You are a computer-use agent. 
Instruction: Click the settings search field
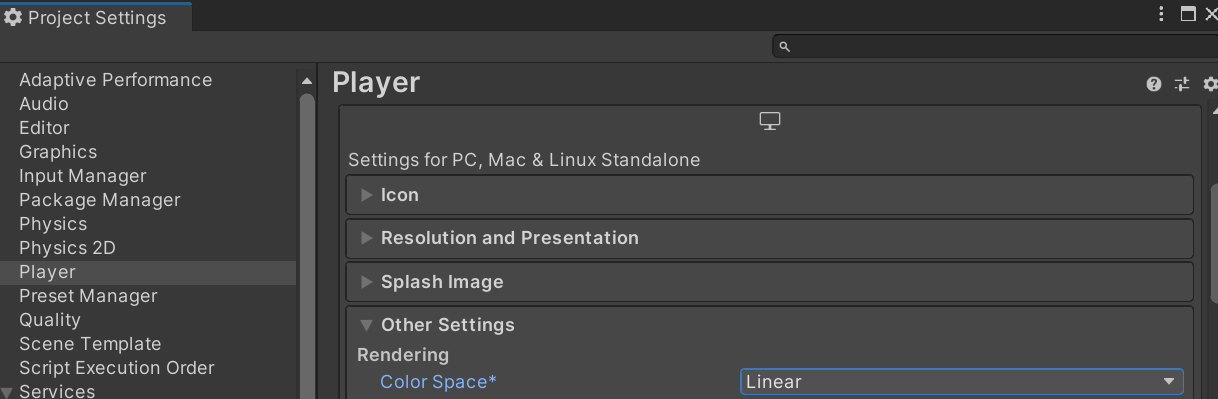(995, 46)
